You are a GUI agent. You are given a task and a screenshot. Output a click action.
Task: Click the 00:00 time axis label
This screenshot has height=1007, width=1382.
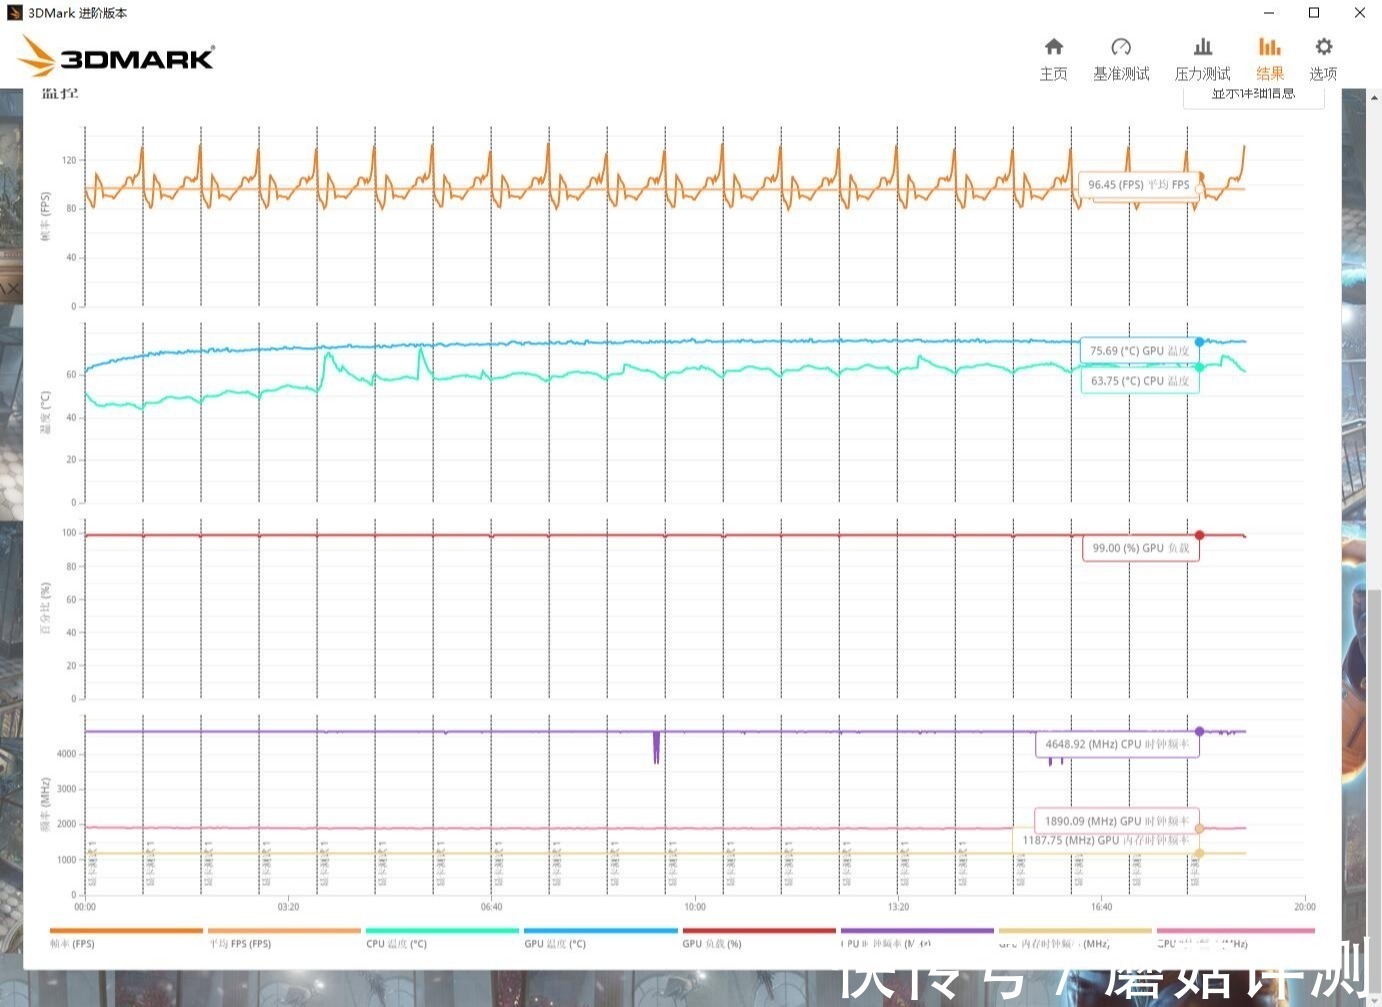pyautogui.click(x=85, y=907)
